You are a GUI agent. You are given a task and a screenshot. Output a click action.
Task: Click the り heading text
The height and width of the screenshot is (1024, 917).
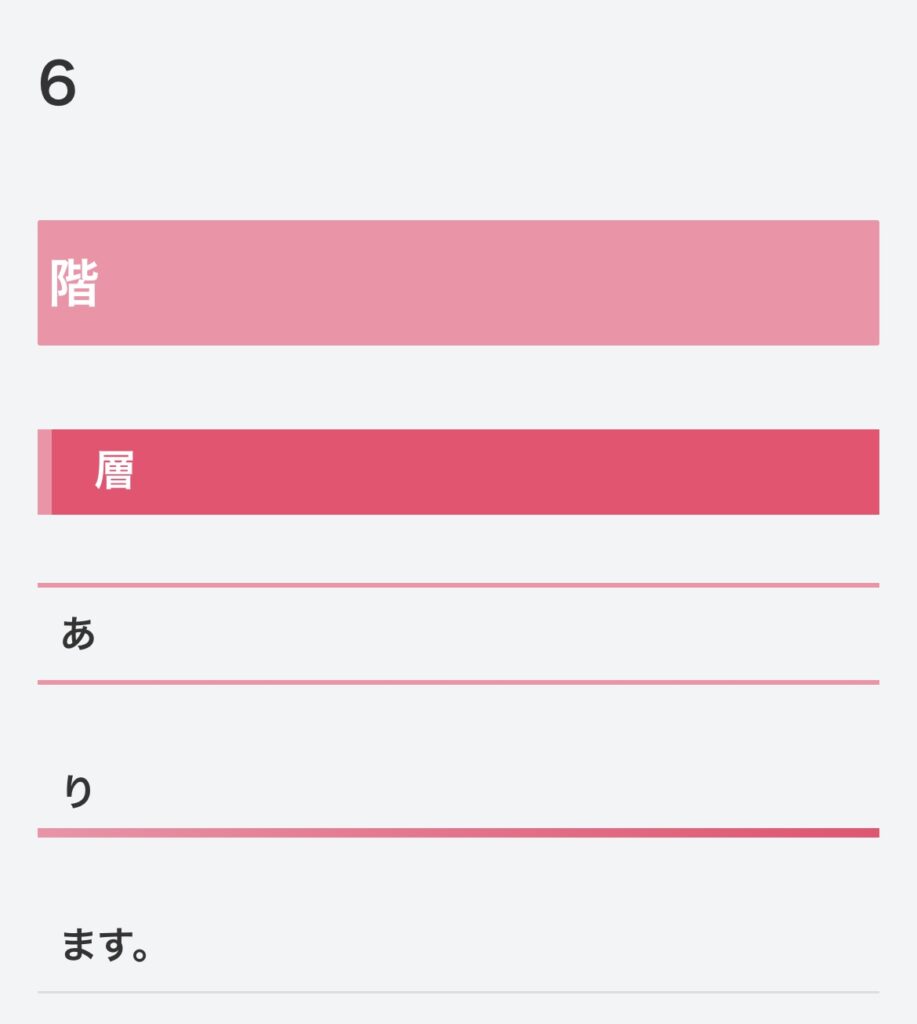78,792
